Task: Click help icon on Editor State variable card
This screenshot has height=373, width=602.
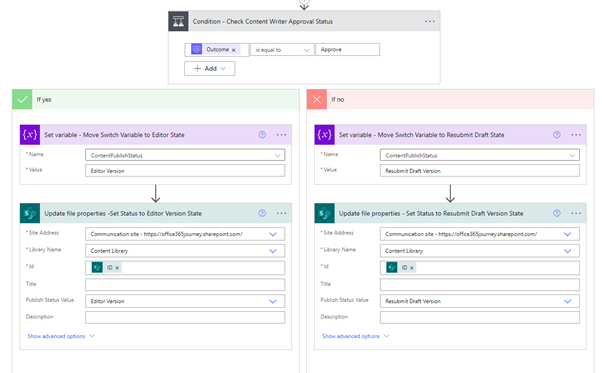Action: [262, 135]
